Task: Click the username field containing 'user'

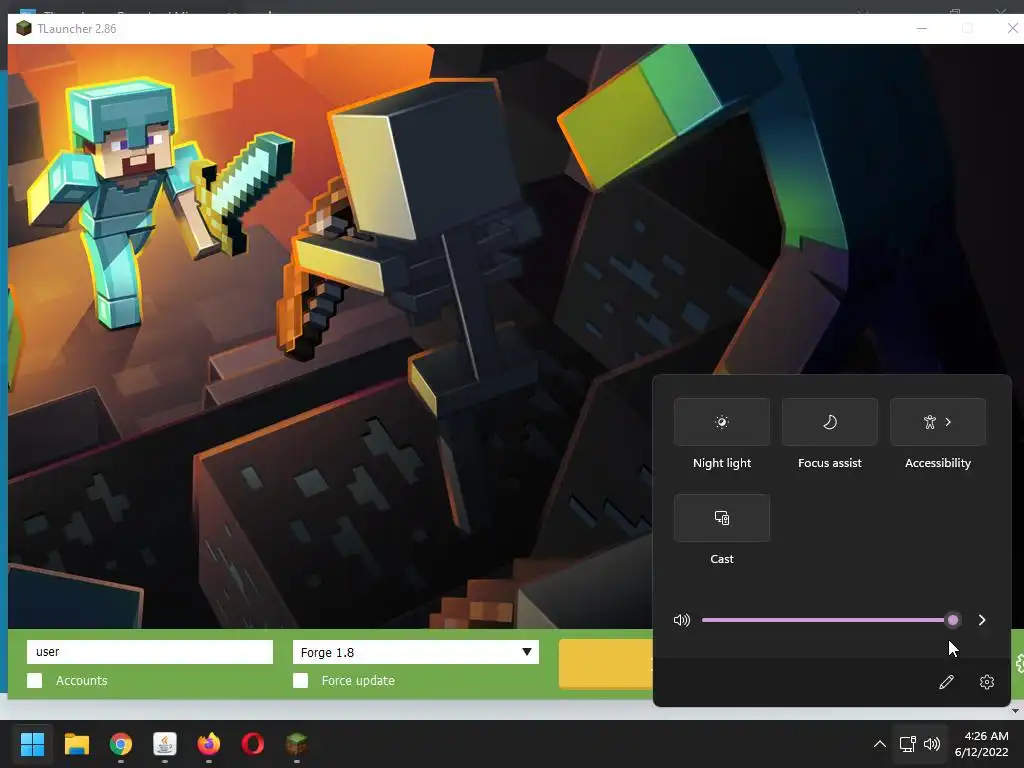Action: click(150, 652)
